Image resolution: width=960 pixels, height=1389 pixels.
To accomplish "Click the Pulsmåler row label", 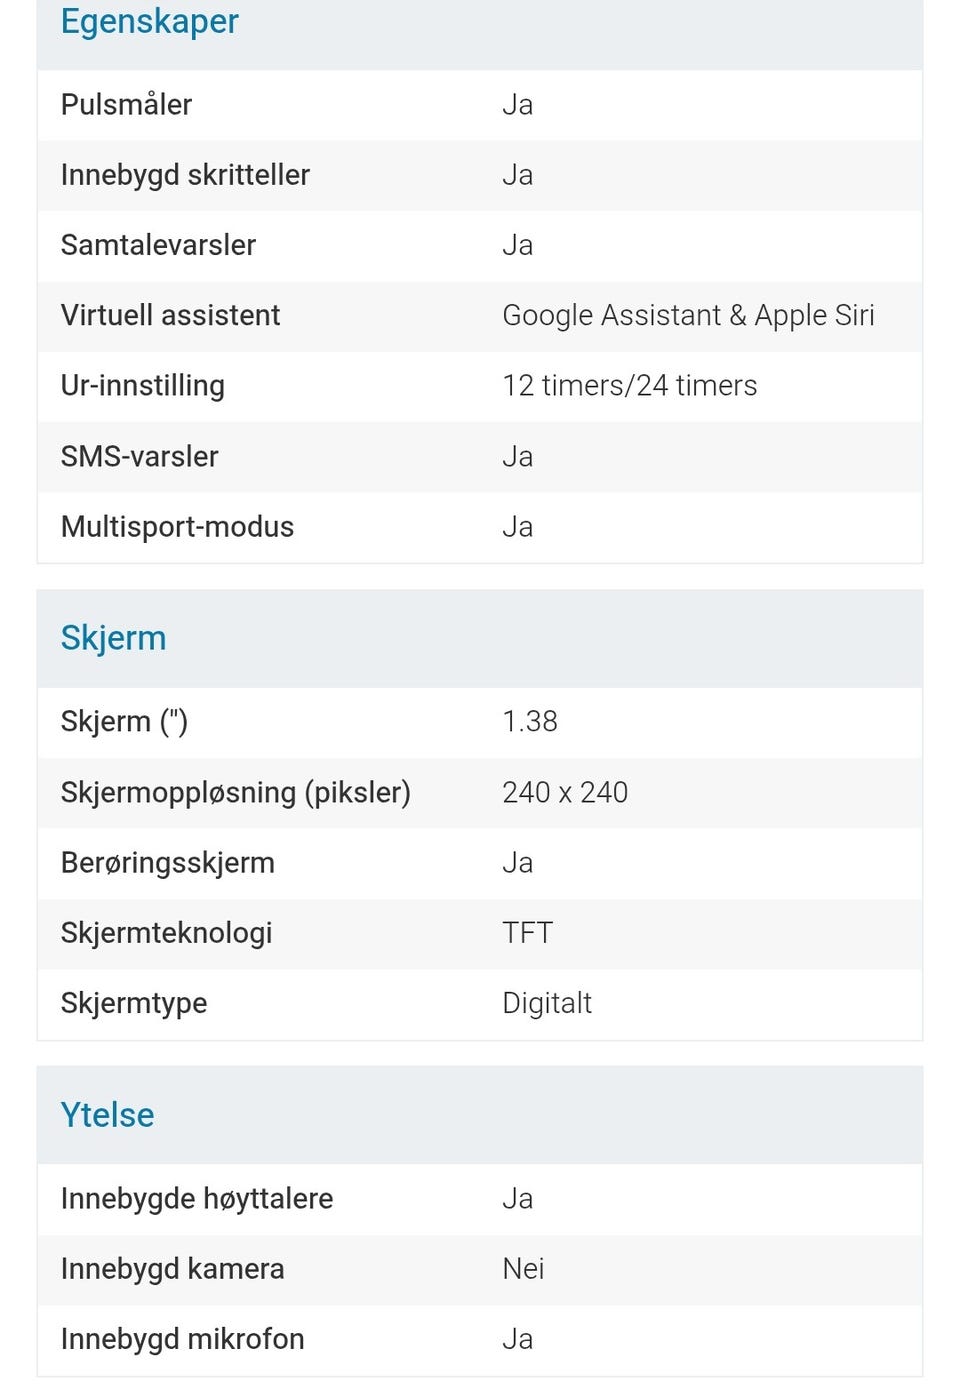I will 126,105.
